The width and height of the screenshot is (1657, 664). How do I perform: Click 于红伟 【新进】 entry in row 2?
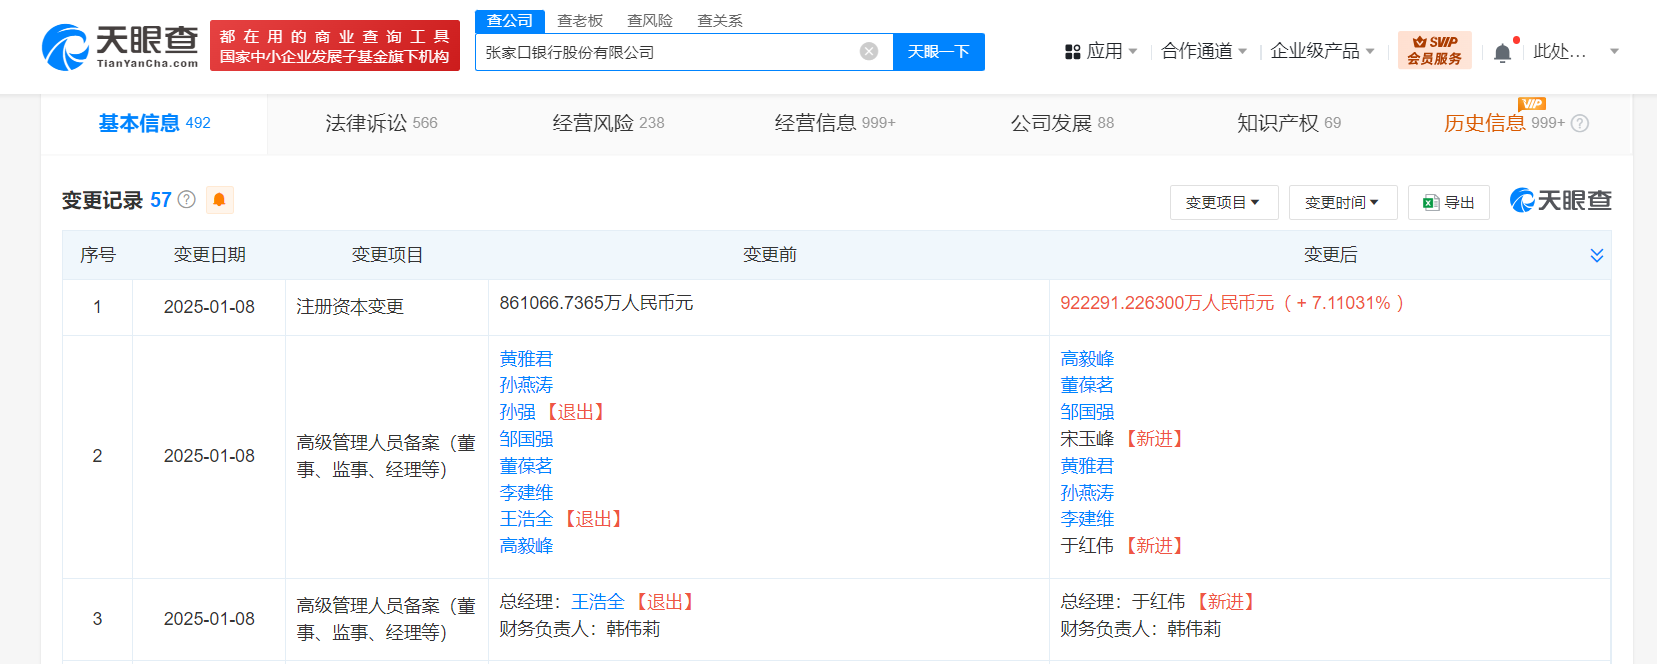tap(1124, 546)
